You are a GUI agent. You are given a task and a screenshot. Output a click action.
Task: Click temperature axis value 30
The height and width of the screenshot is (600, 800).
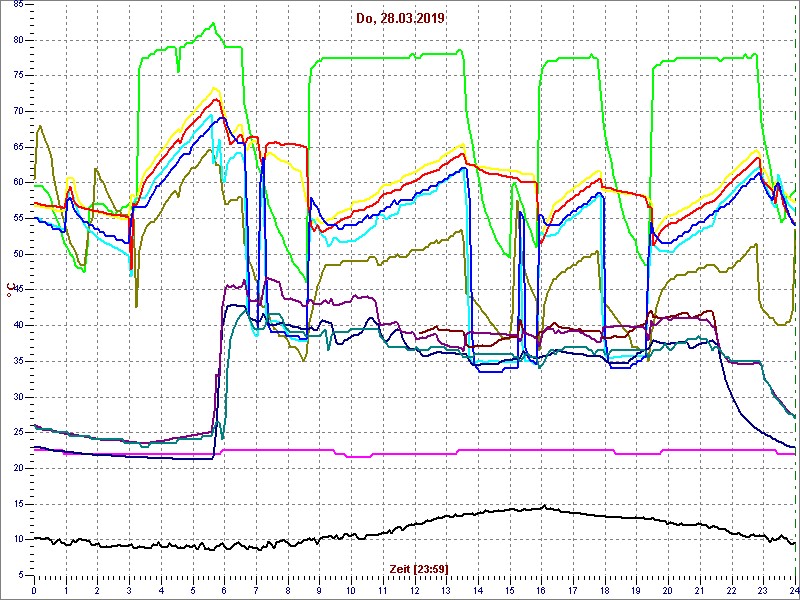tap(17, 397)
